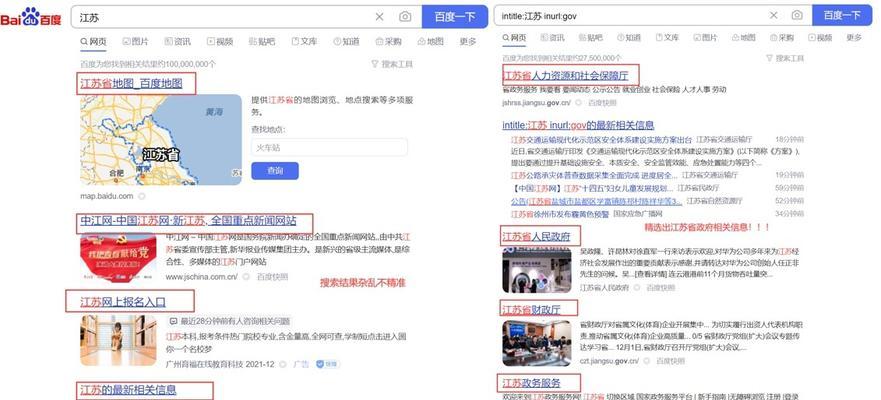Open 采购 tab on the right page
The image size is (881, 400).
click(x=782, y=38)
